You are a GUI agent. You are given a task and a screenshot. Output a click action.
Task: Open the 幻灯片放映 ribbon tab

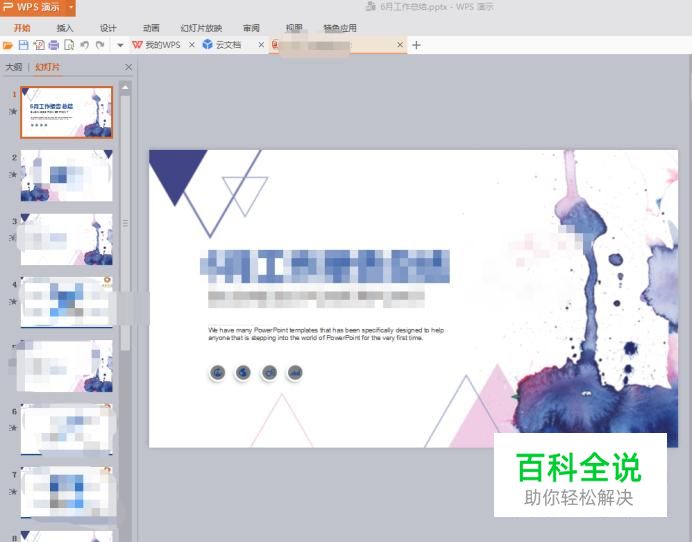pyautogui.click(x=201, y=28)
